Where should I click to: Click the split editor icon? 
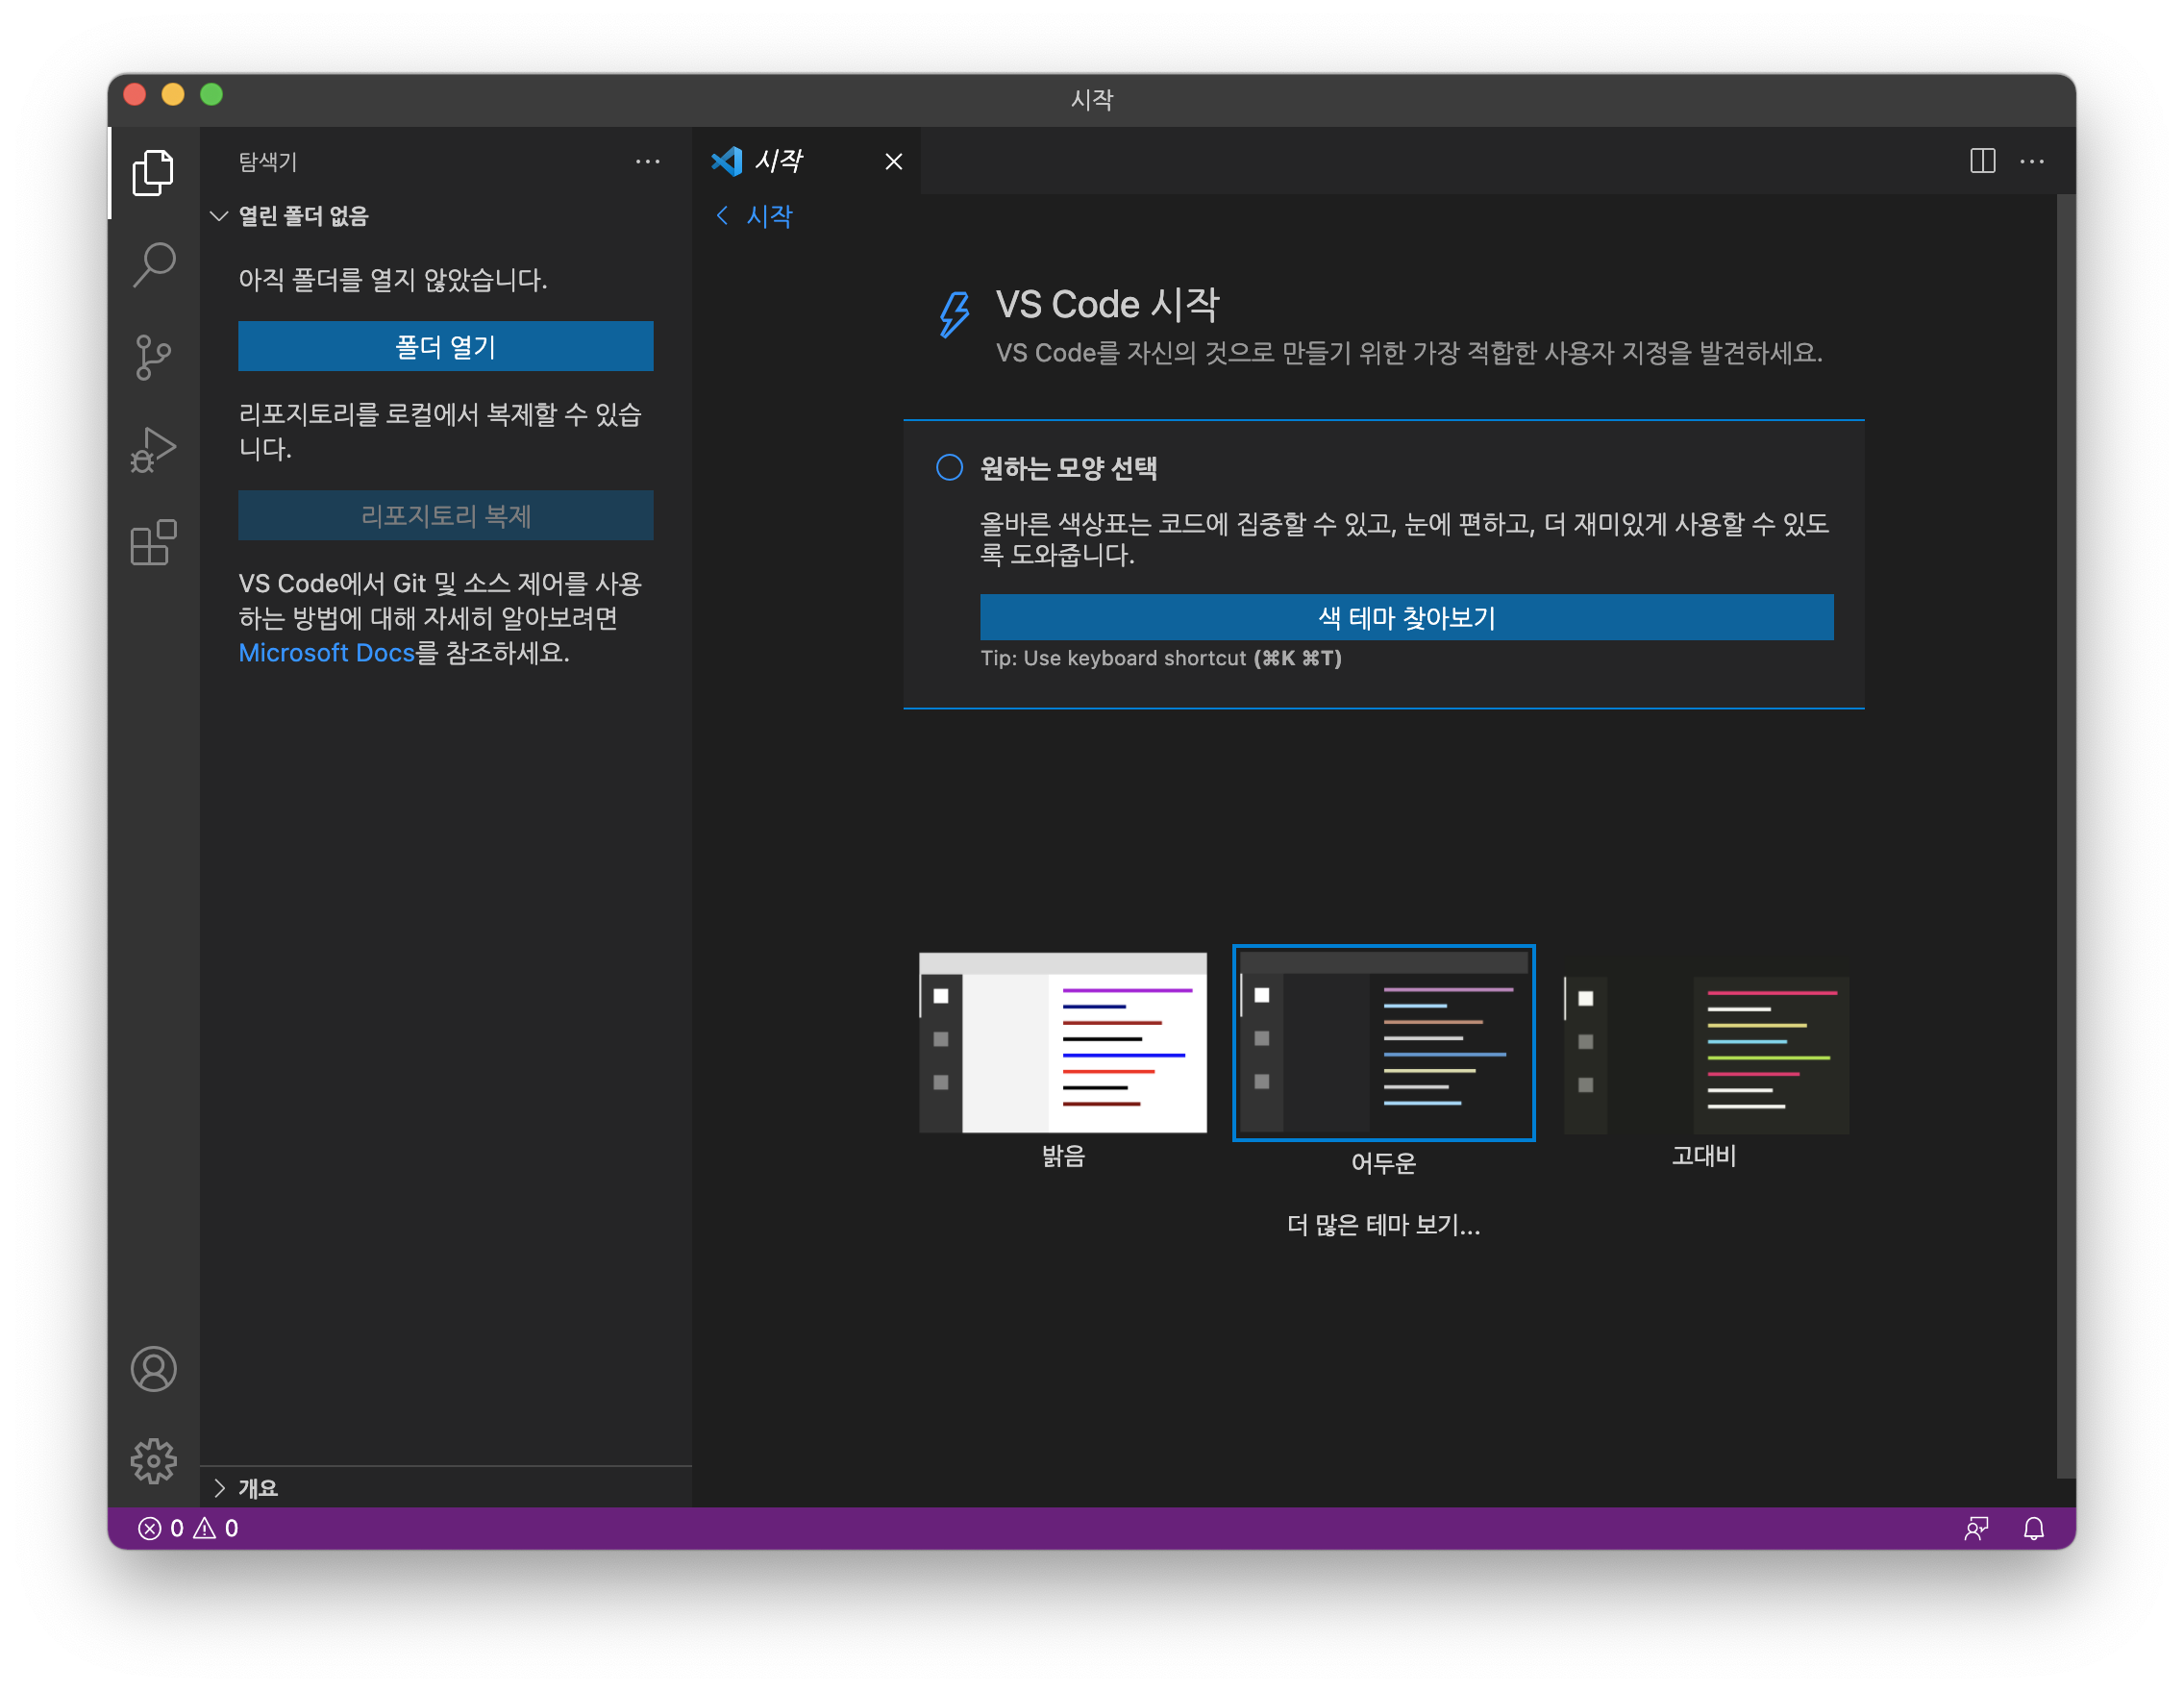[1982, 161]
